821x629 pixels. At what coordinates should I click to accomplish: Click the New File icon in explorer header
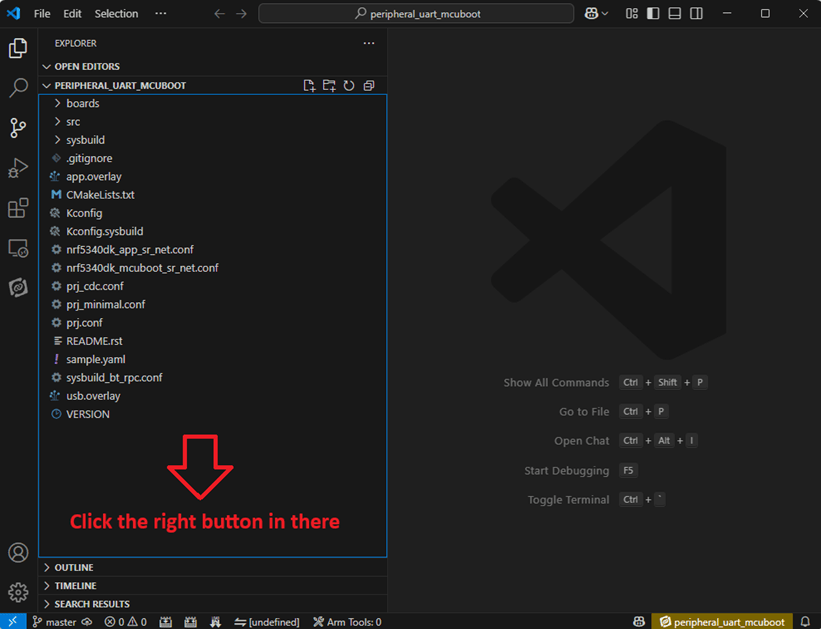click(x=310, y=86)
